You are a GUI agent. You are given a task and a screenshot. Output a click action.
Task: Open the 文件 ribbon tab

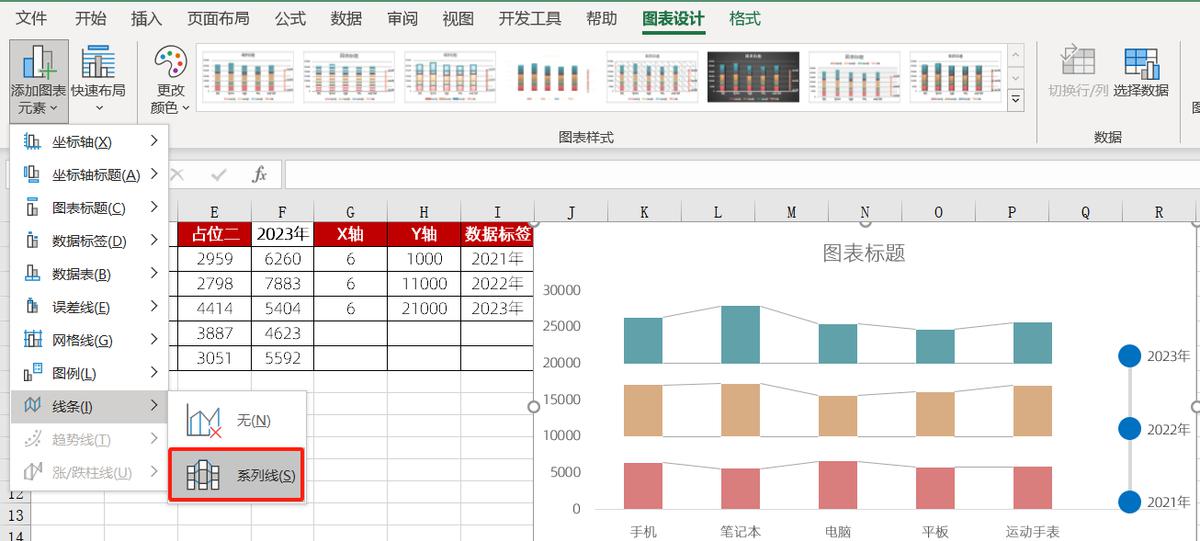pyautogui.click(x=32, y=19)
